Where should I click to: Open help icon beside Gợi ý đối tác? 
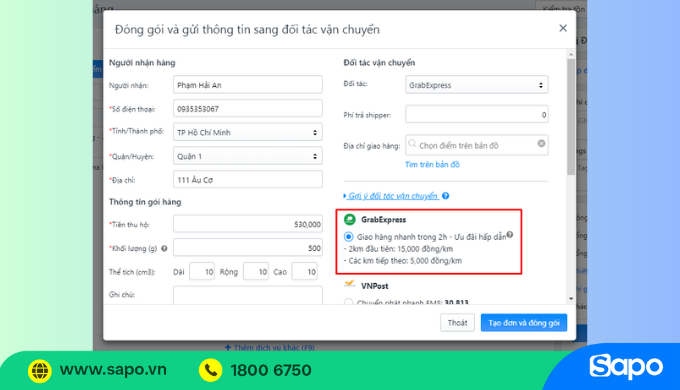tap(445, 196)
